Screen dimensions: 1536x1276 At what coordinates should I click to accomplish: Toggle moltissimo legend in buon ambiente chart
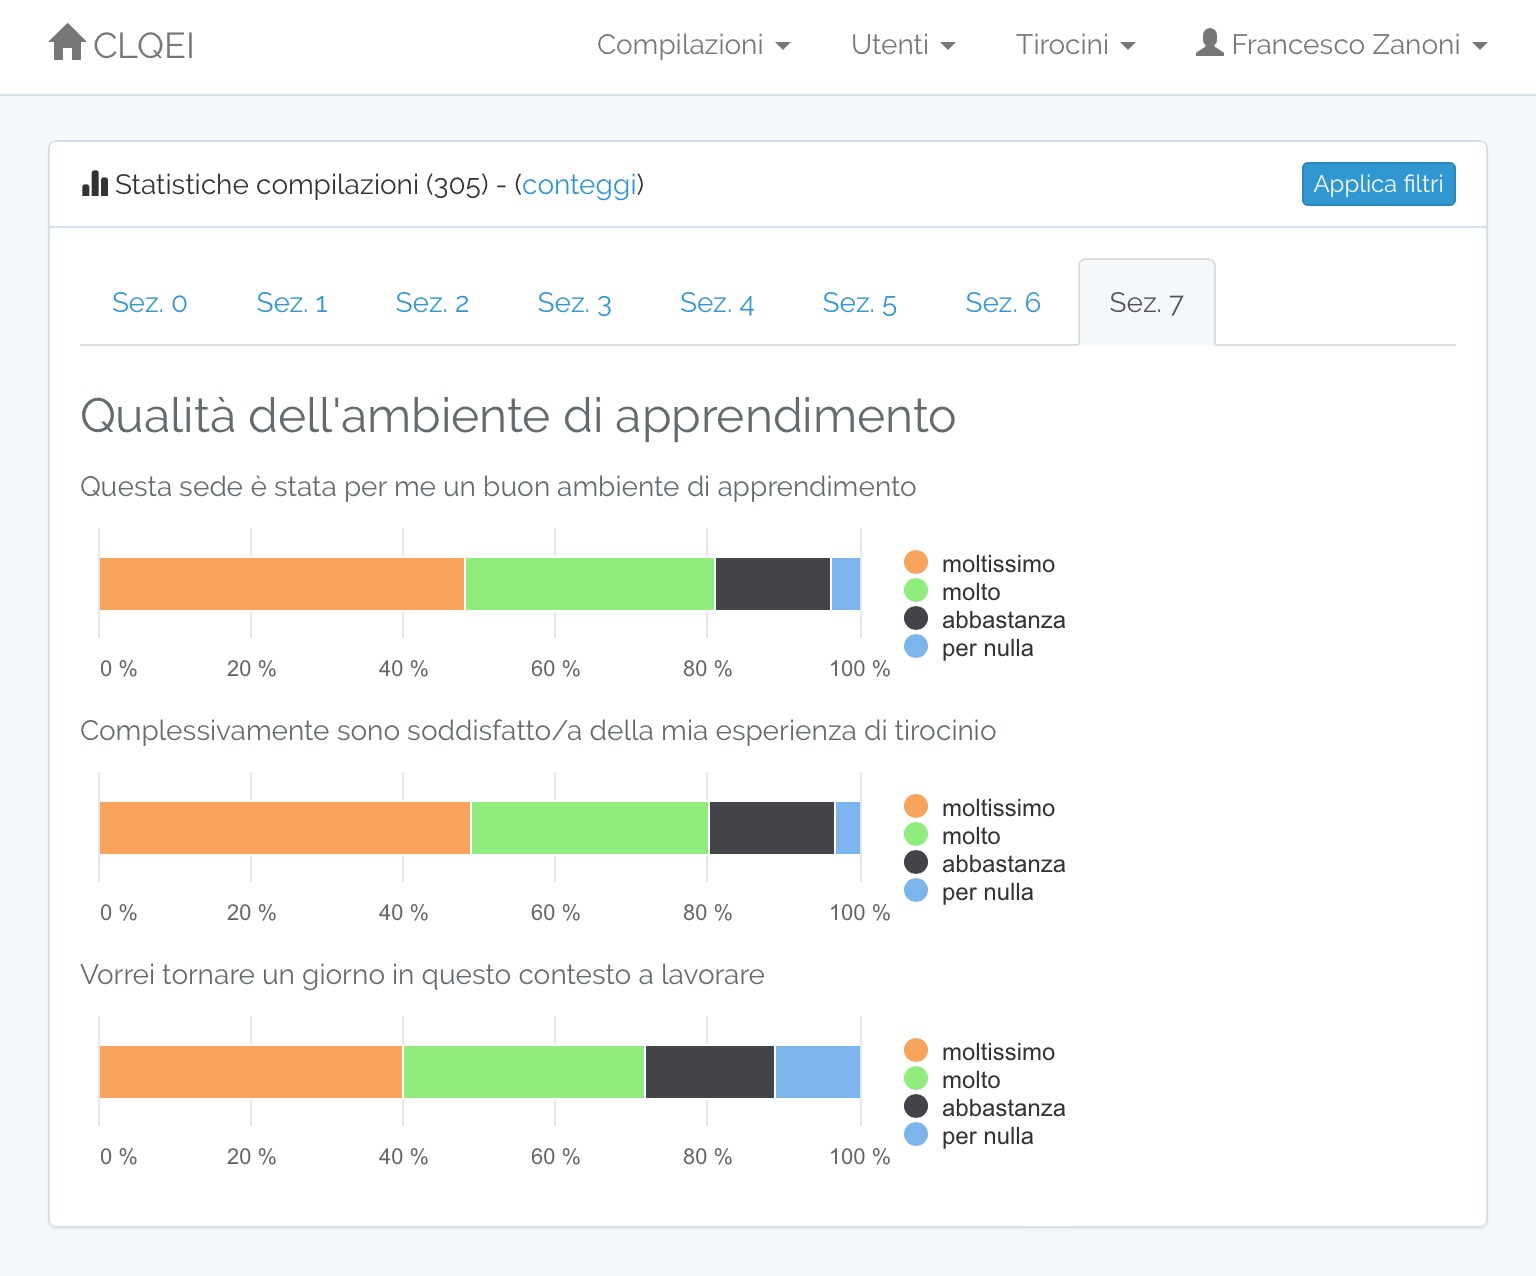click(x=980, y=563)
